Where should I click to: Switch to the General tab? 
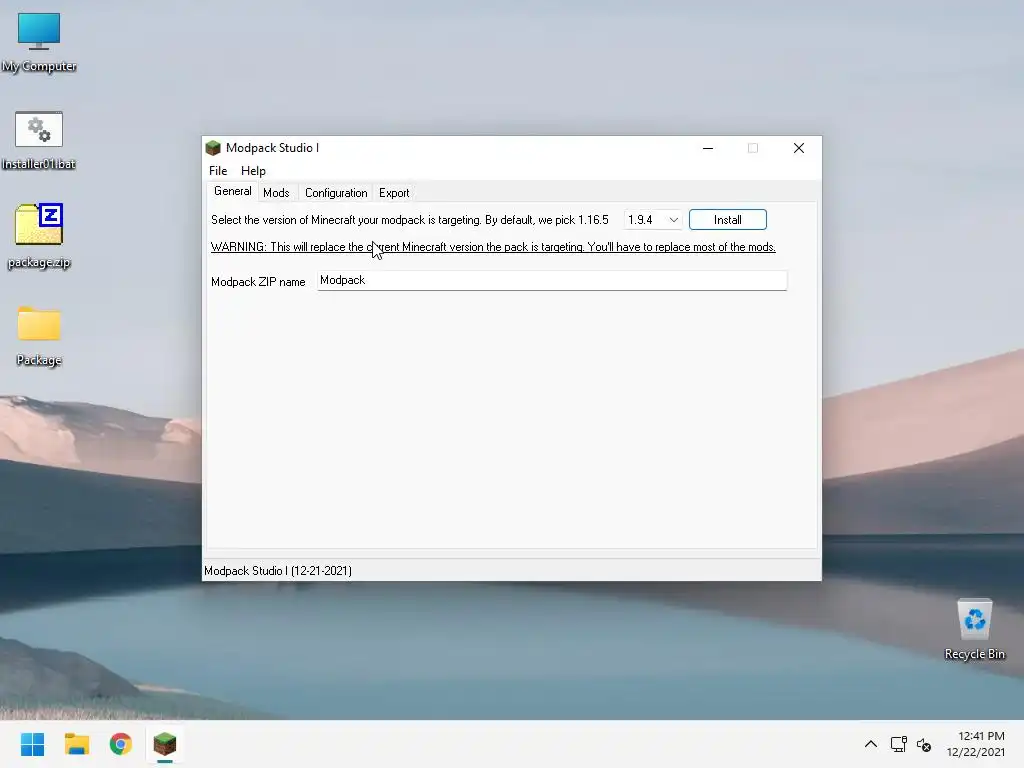click(232, 191)
